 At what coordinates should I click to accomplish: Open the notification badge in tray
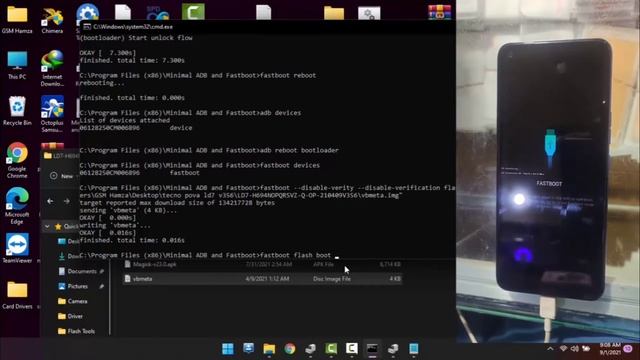coord(628,349)
